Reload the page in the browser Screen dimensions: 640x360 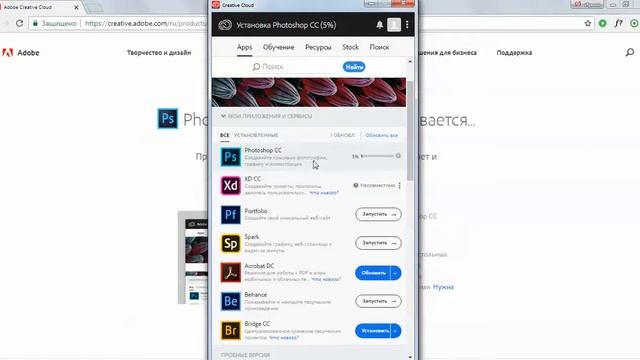19,23
